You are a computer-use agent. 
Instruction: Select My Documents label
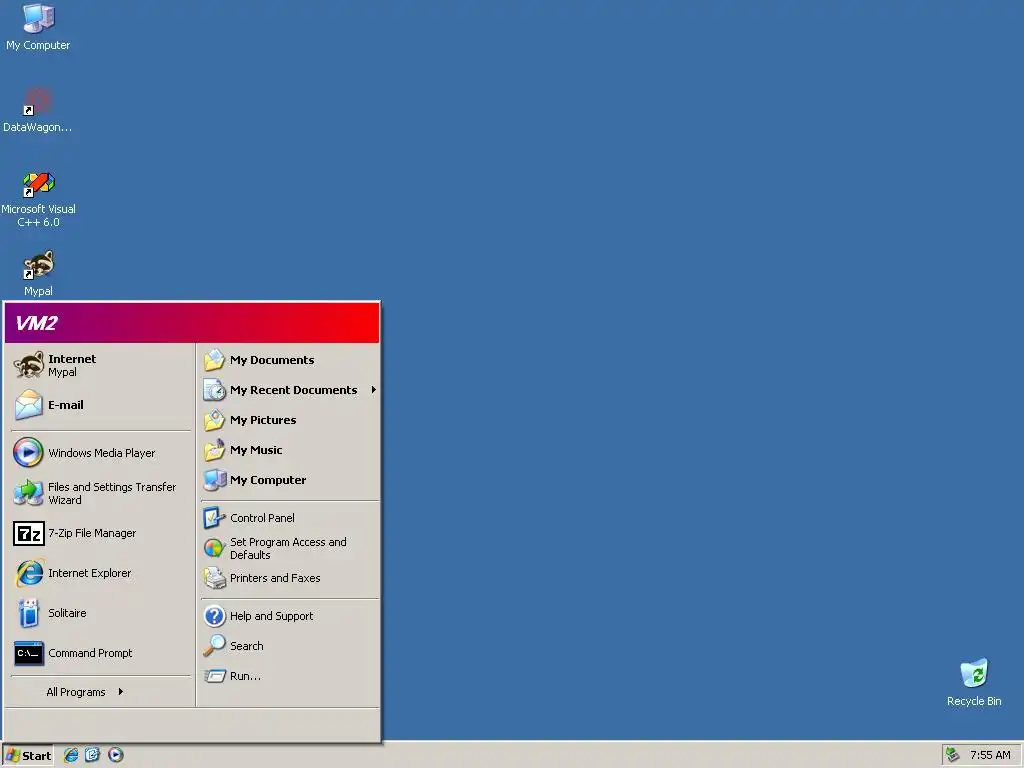click(272, 360)
